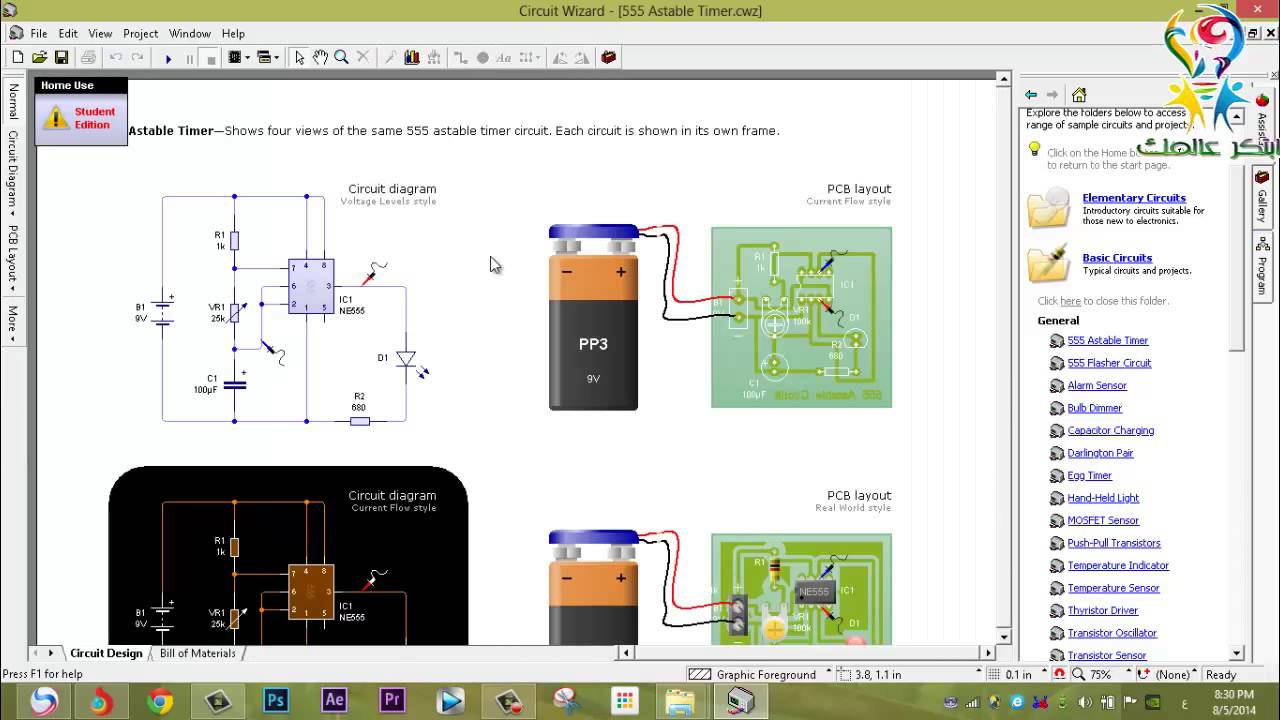The width and height of the screenshot is (1280, 720).
Task: Toggle the red snap magnet icon
Action: click(1060, 675)
